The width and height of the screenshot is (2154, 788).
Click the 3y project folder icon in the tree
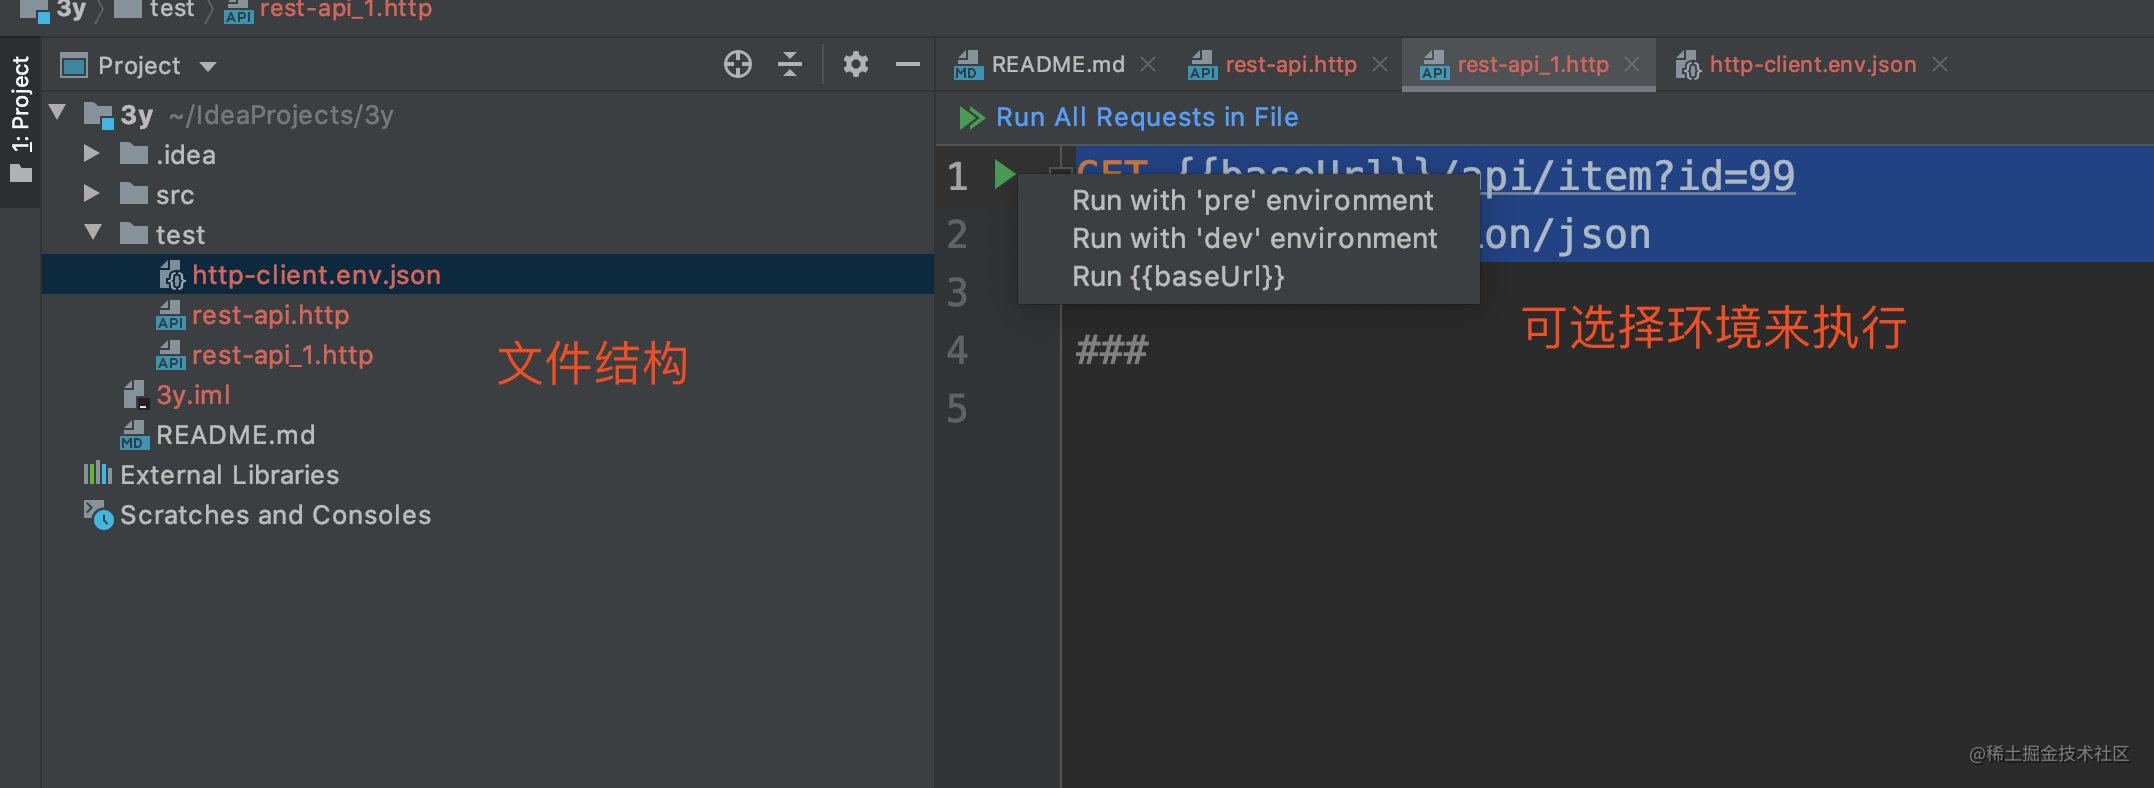(x=98, y=116)
